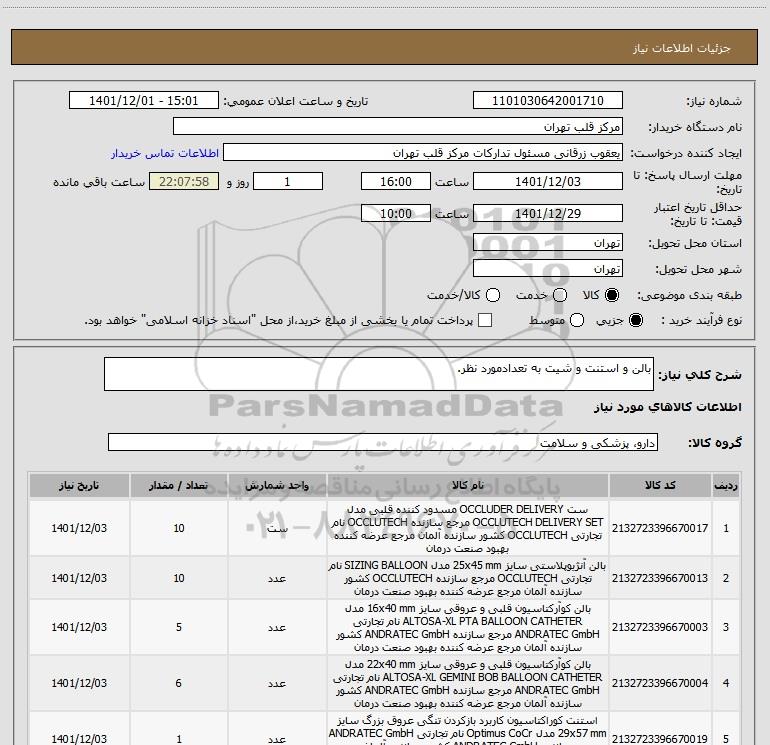Screen dimensions: 770x745
Task: Click the OCCLUDER DELIVERY set product name
Action: [468, 528]
